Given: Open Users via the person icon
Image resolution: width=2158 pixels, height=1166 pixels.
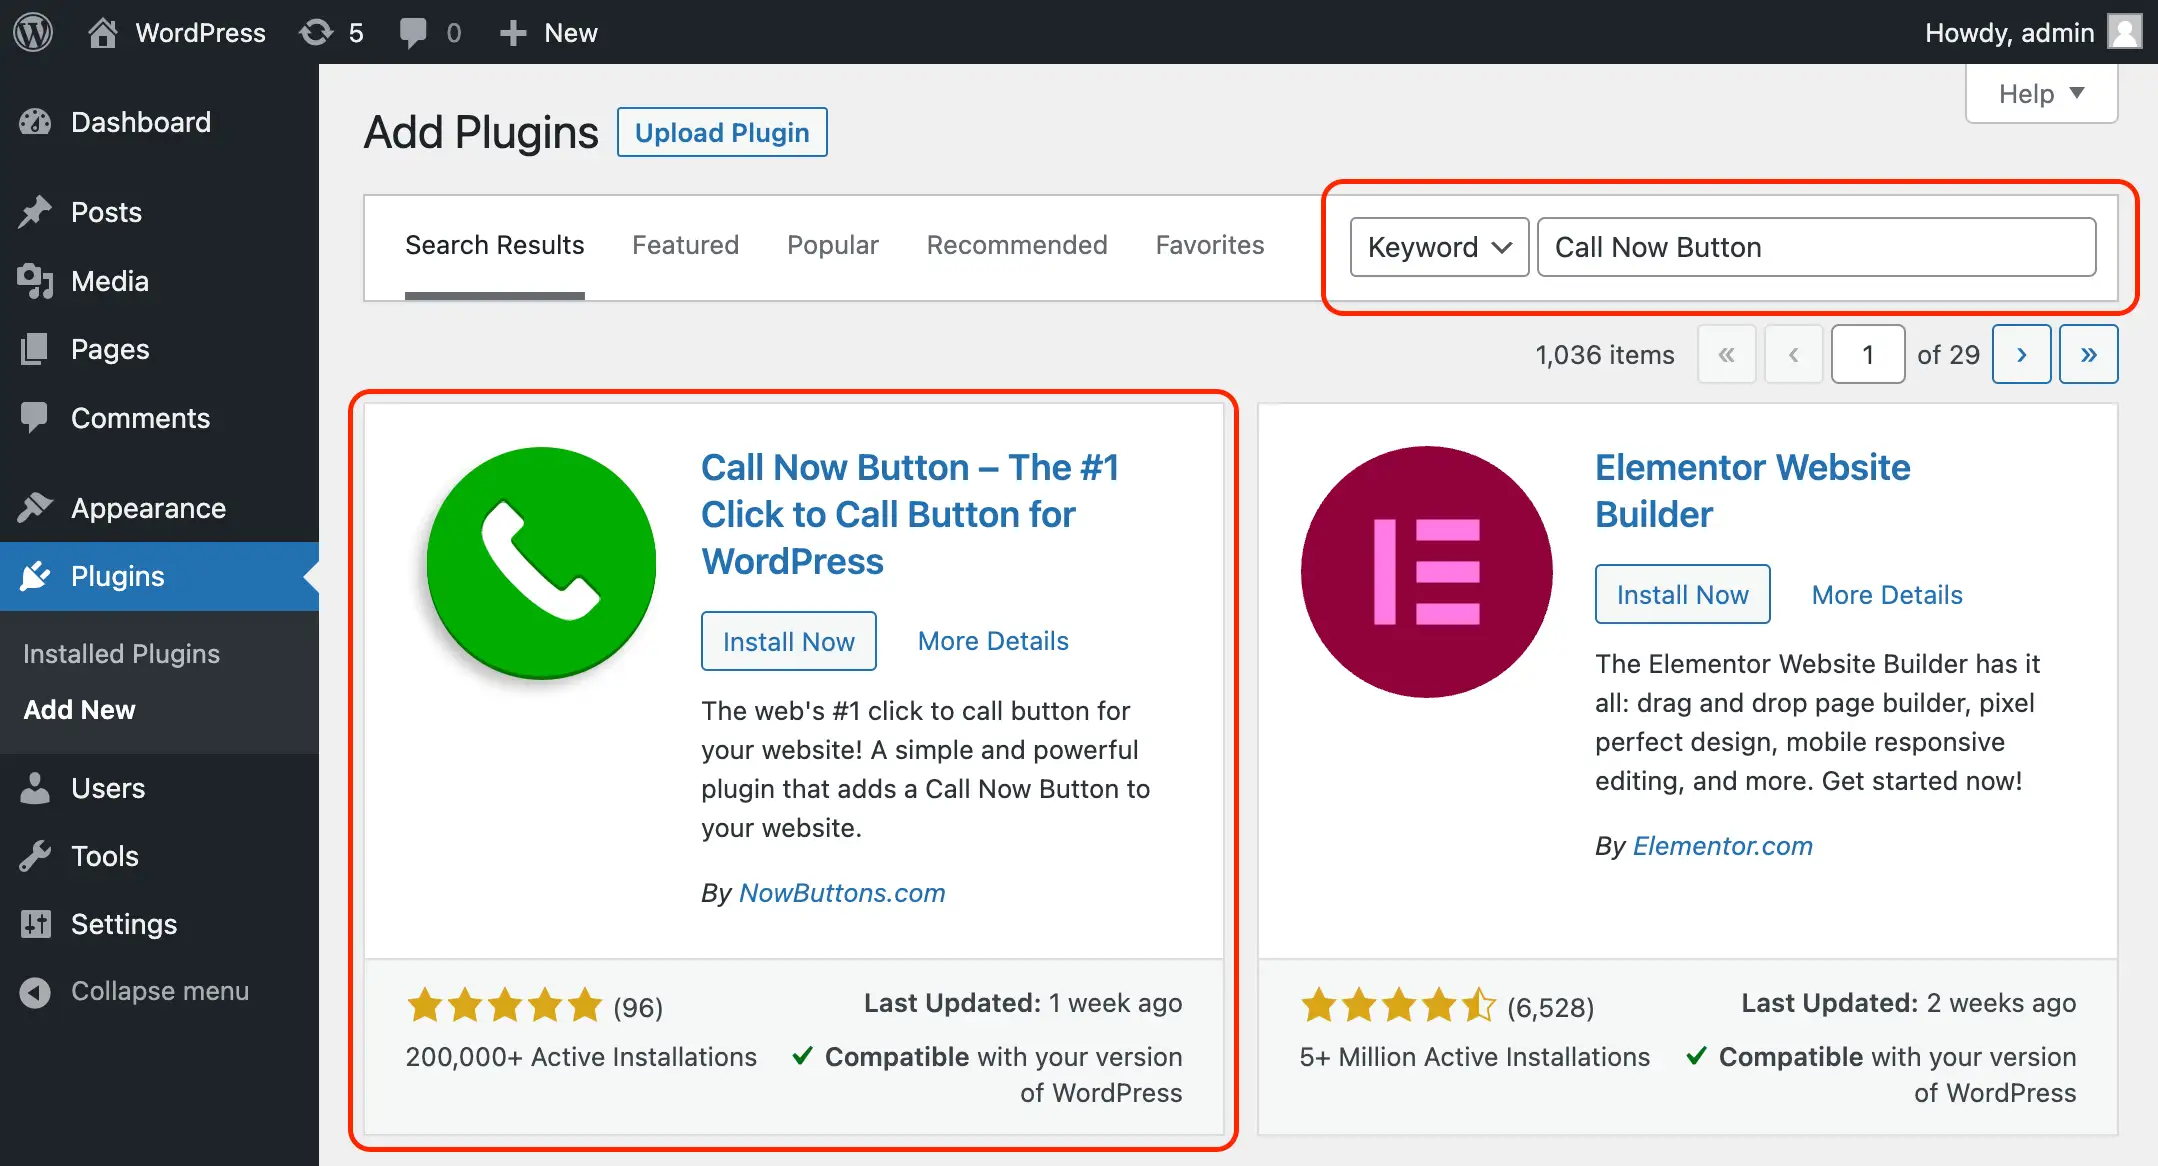Looking at the screenshot, I should (x=35, y=788).
